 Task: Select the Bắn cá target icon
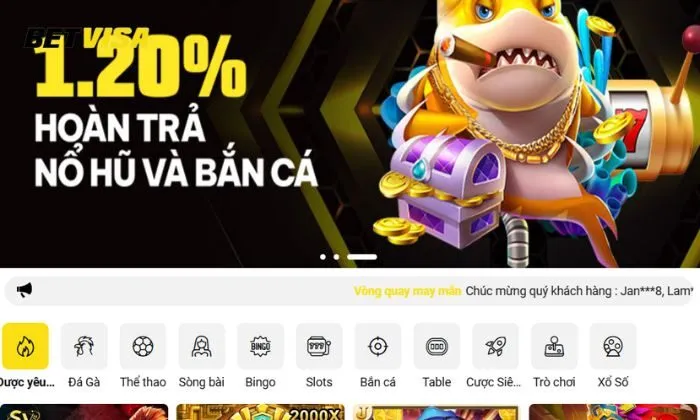point(378,346)
